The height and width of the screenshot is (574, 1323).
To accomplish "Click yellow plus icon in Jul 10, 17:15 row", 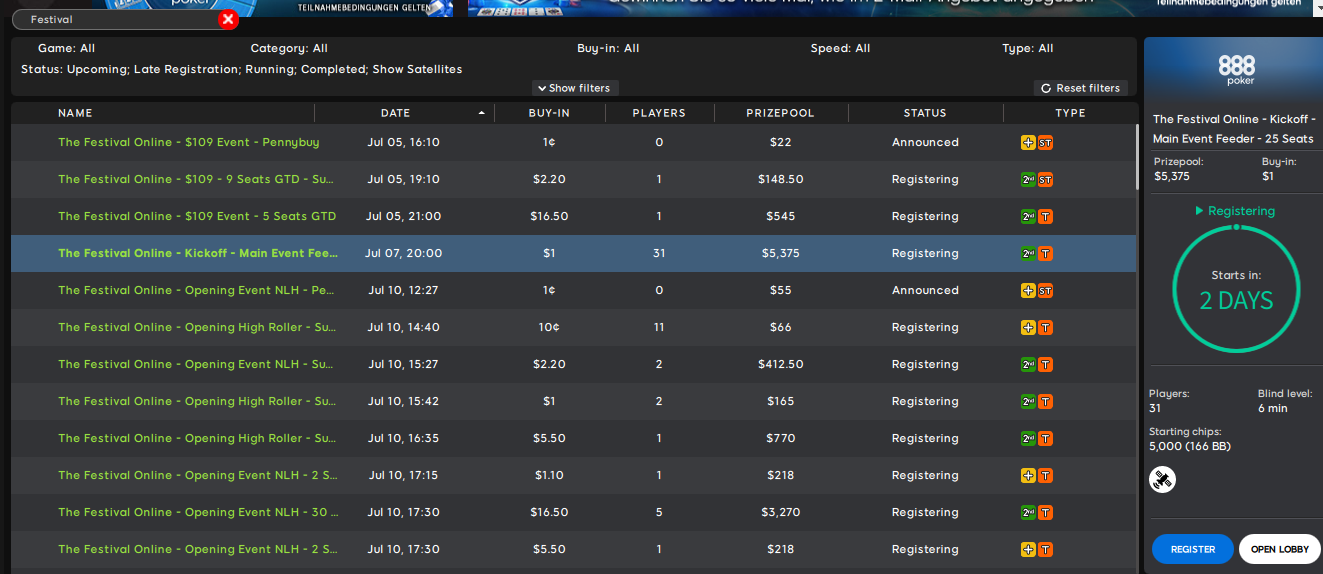I will coord(1028,476).
